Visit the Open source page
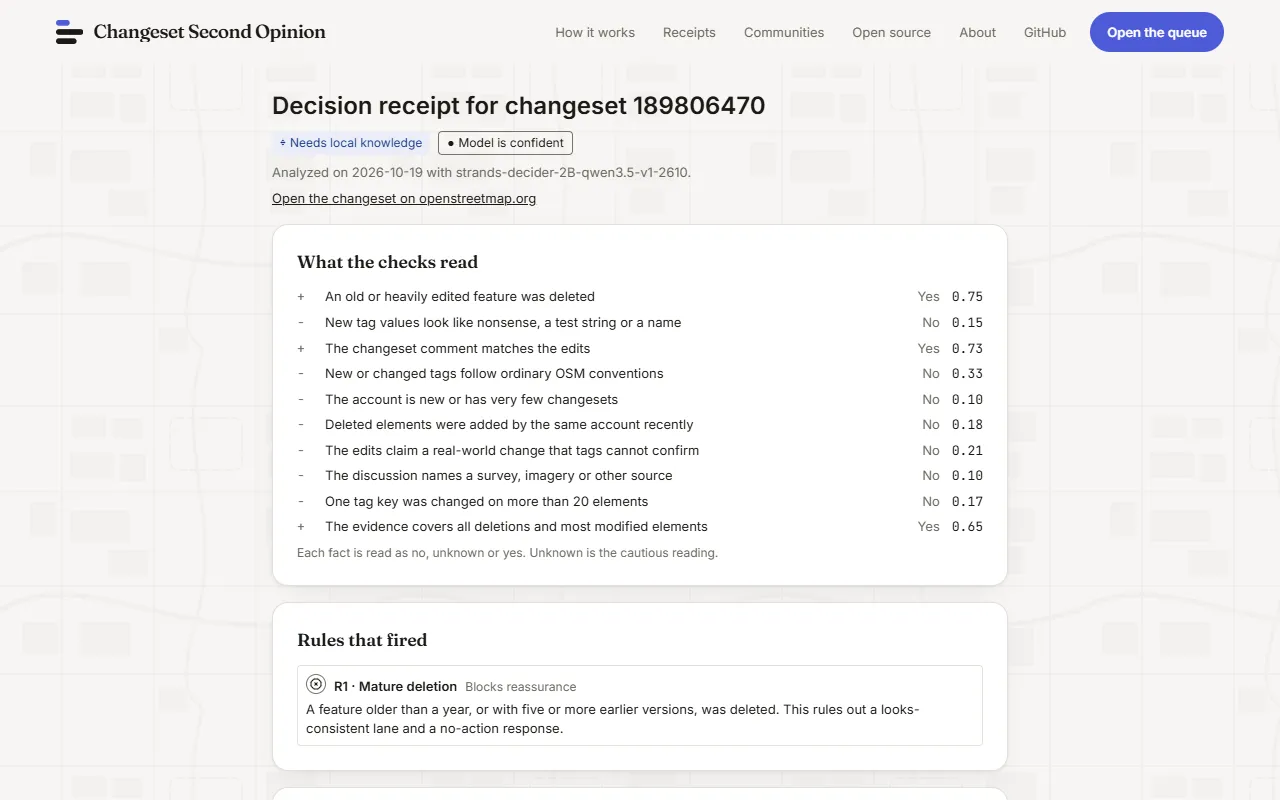This screenshot has width=1280, height=800. [x=891, y=32]
